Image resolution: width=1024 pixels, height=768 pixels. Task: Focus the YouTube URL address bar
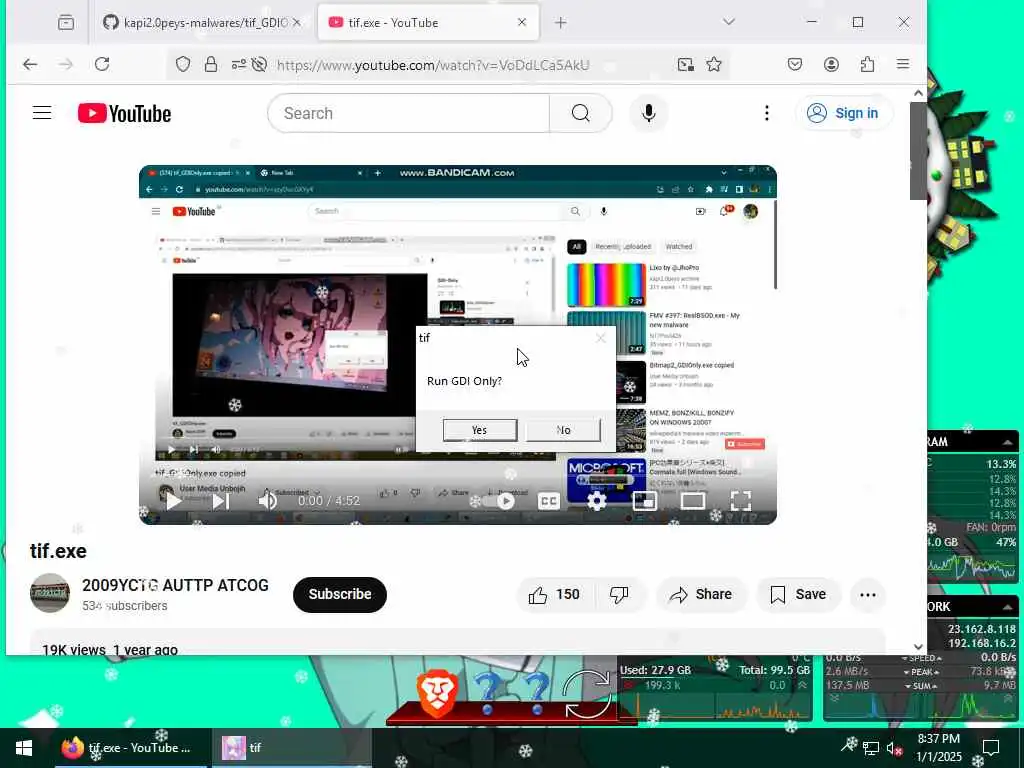point(433,65)
